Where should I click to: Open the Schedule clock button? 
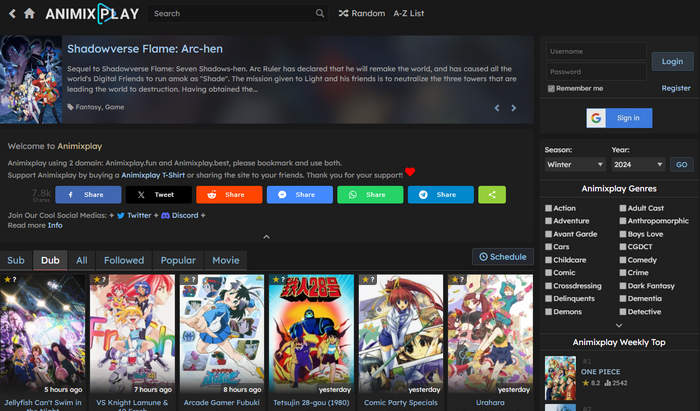point(503,257)
